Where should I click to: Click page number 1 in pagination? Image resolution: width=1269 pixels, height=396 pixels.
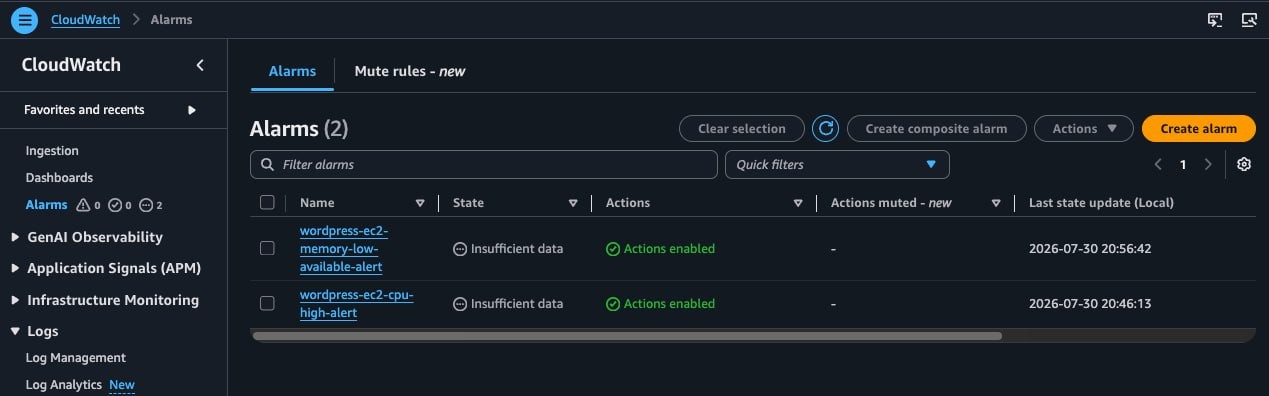[x=1183, y=164]
